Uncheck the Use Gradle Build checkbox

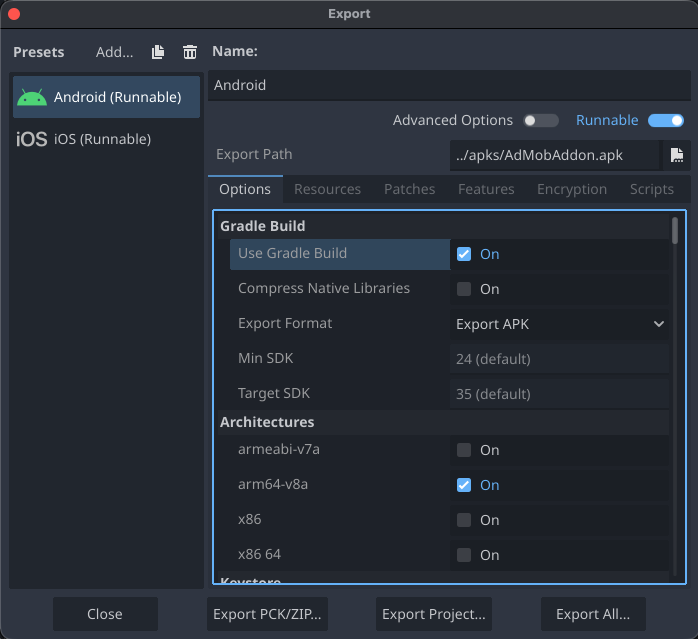(x=464, y=254)
